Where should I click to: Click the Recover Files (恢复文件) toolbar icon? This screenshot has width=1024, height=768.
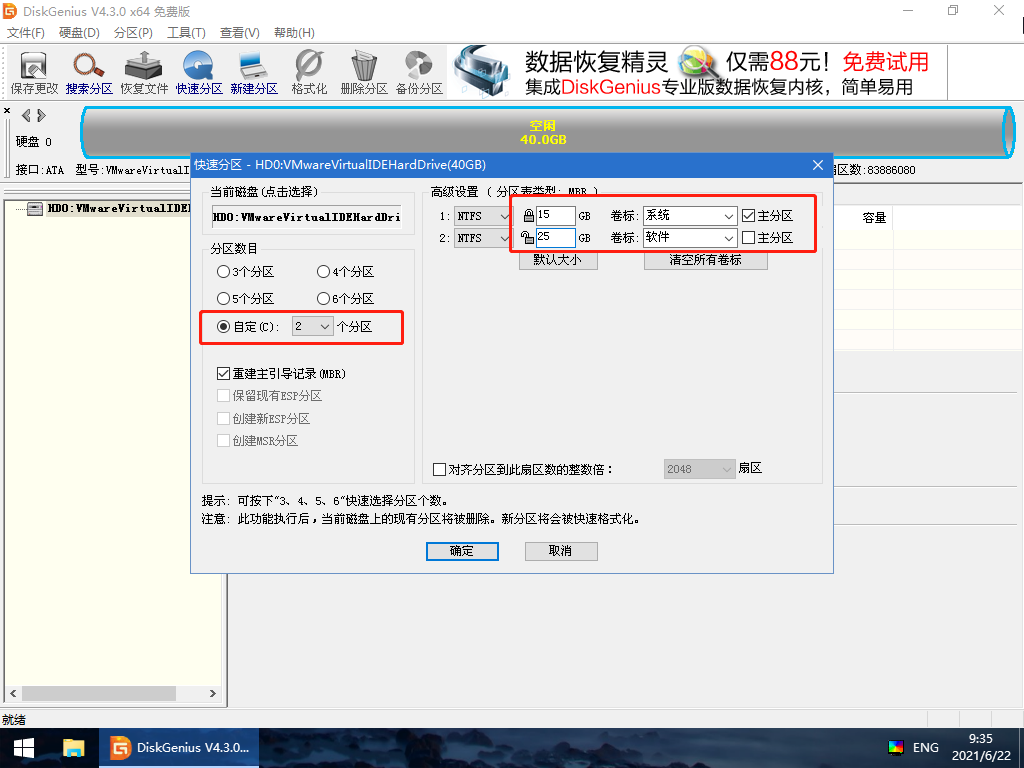(144, 72)
